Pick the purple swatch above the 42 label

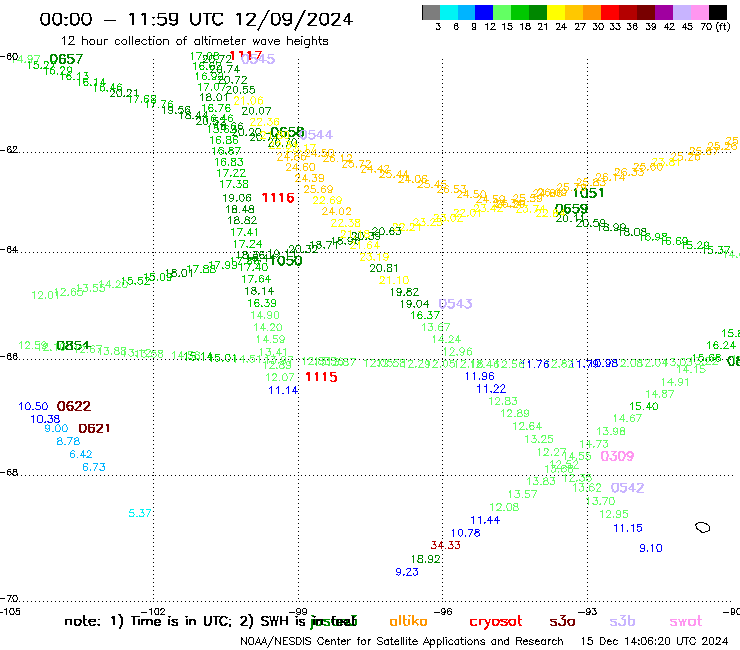664,12
